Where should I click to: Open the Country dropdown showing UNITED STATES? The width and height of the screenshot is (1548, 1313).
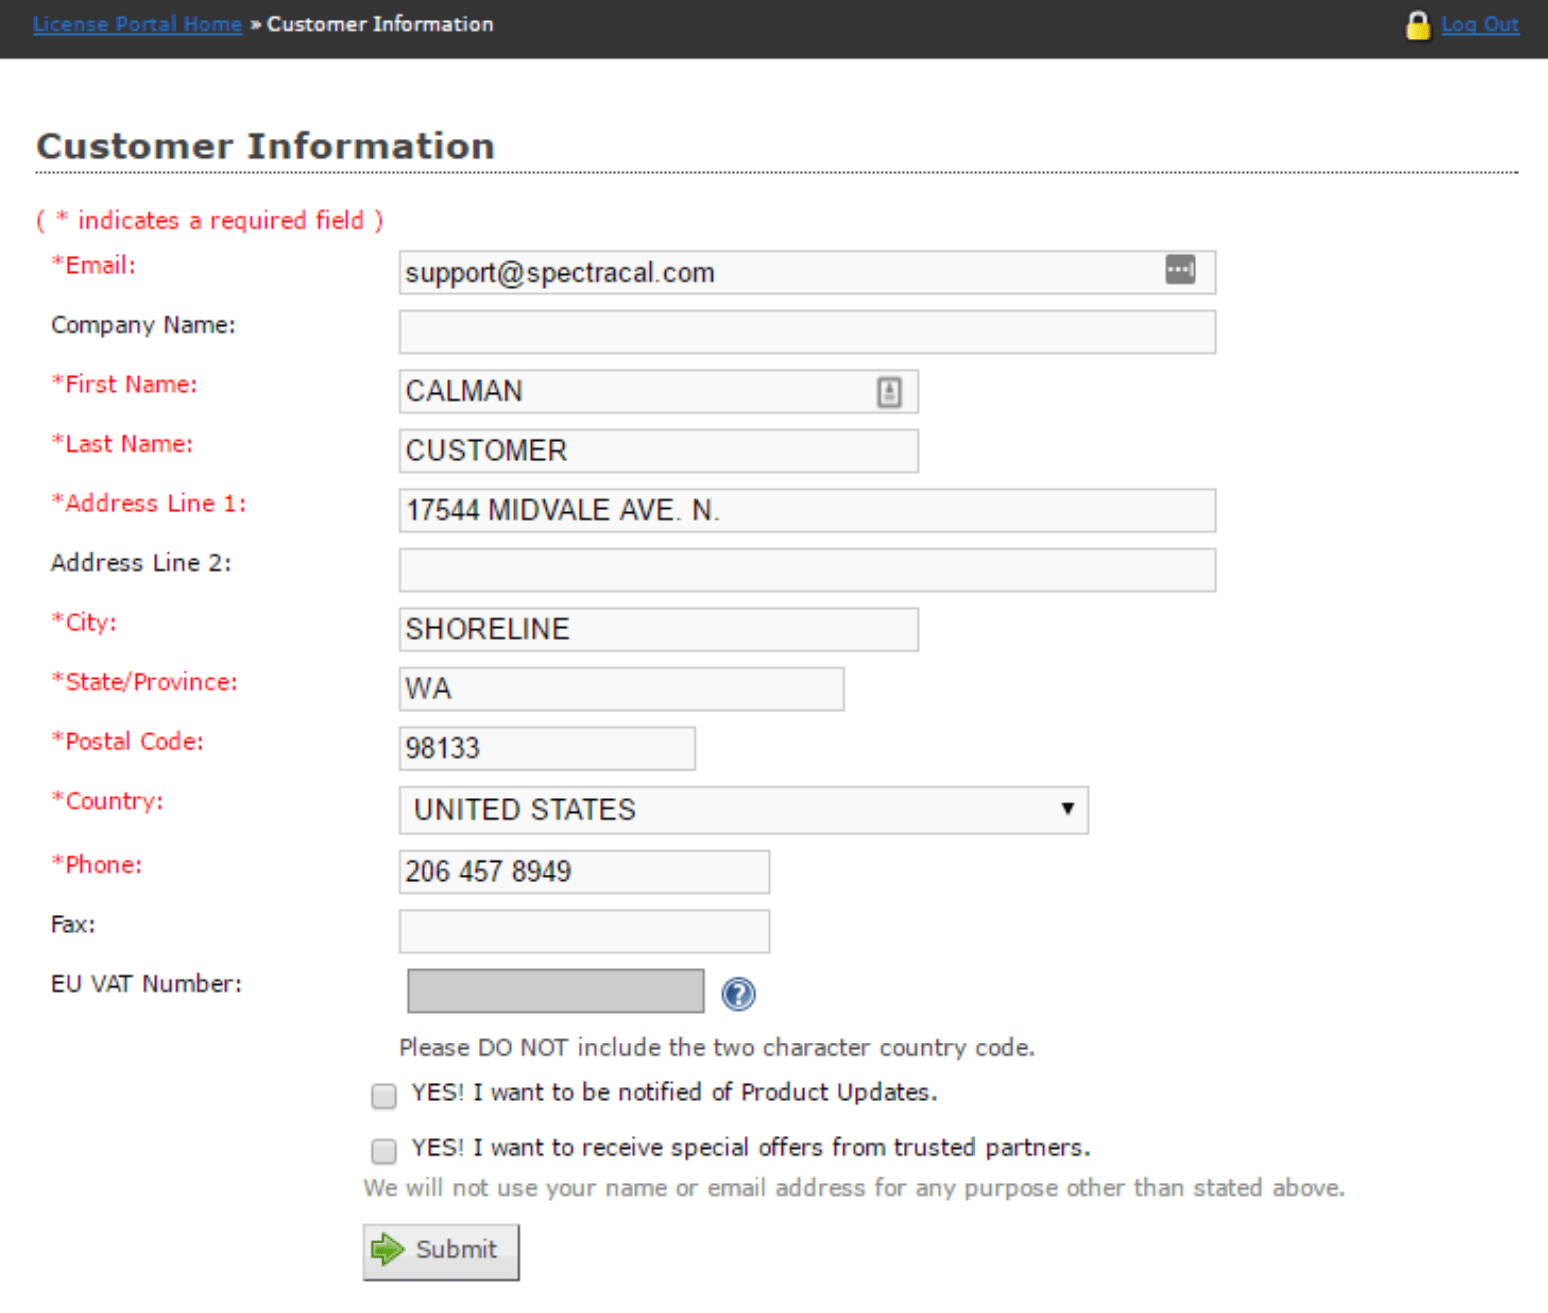[x=743, y=810]
